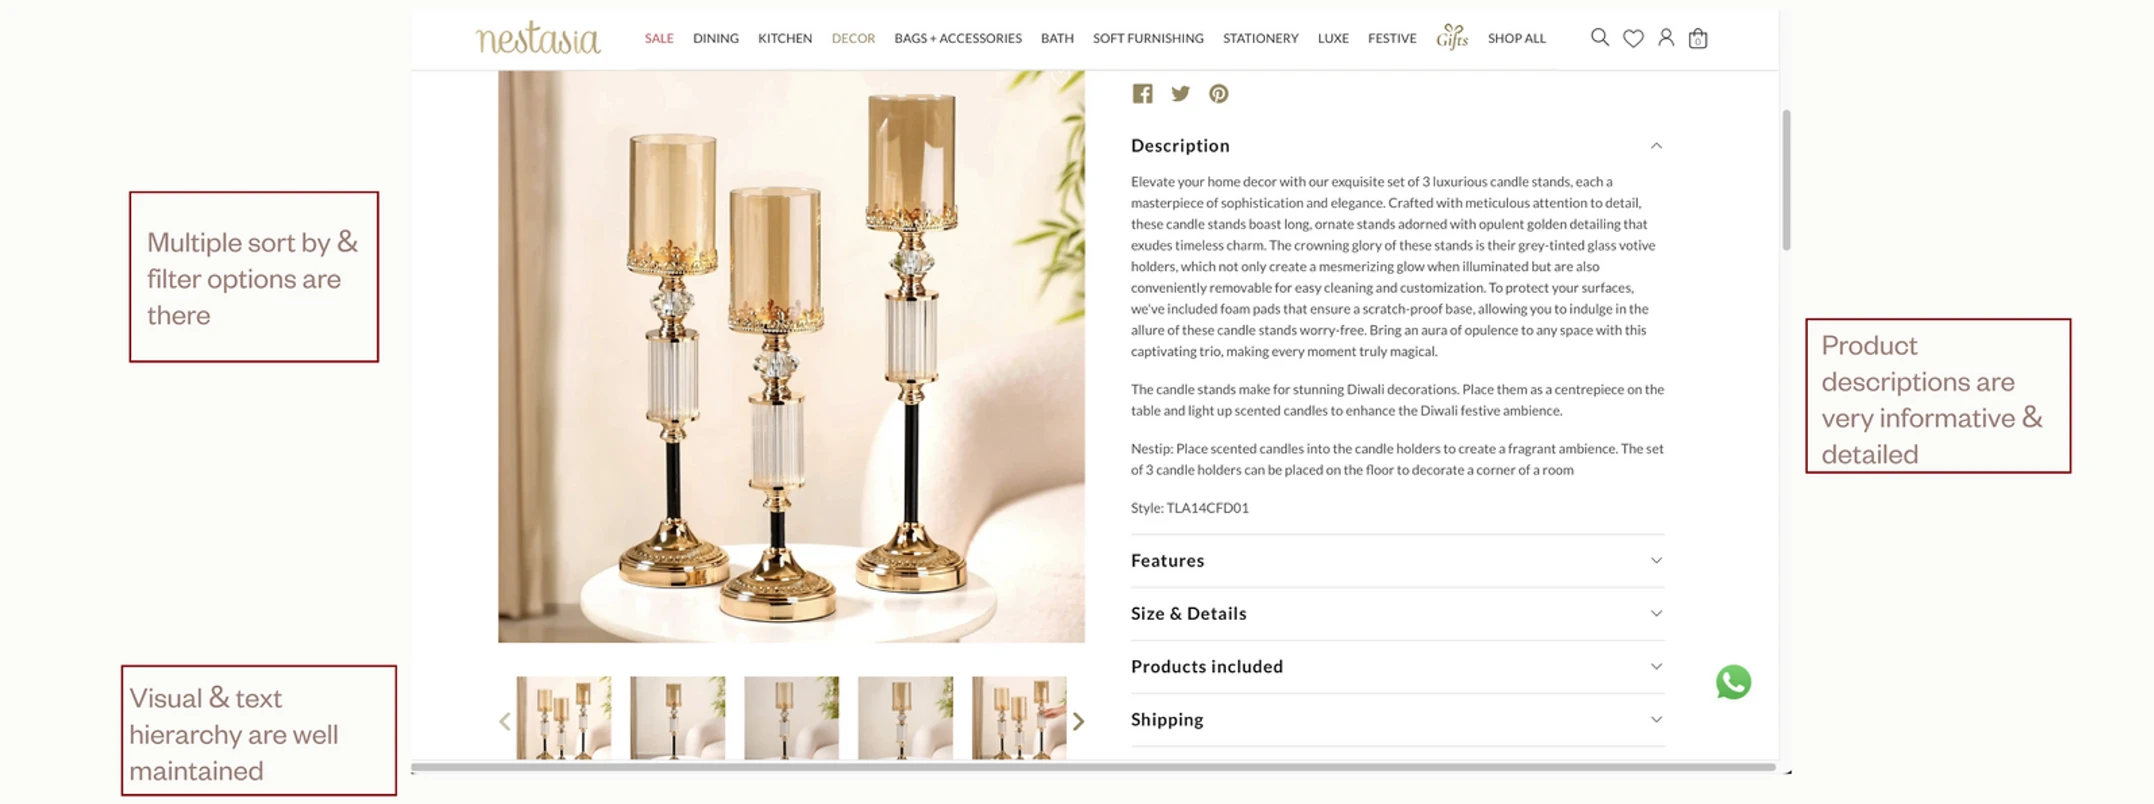This screenshot has width=2154, height=804.
Task: Go to SHOP ALL link
Action: point(1516,38)
